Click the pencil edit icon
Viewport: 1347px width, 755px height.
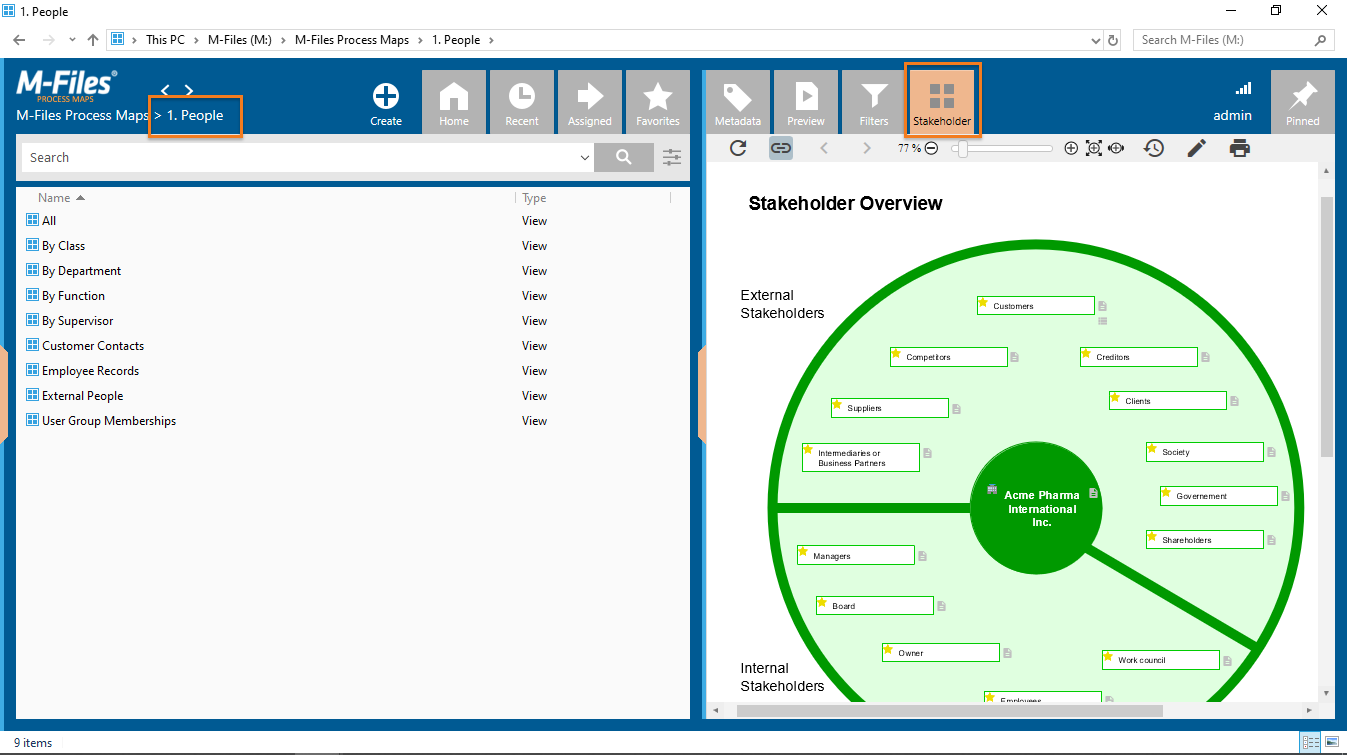(1196, 148)
